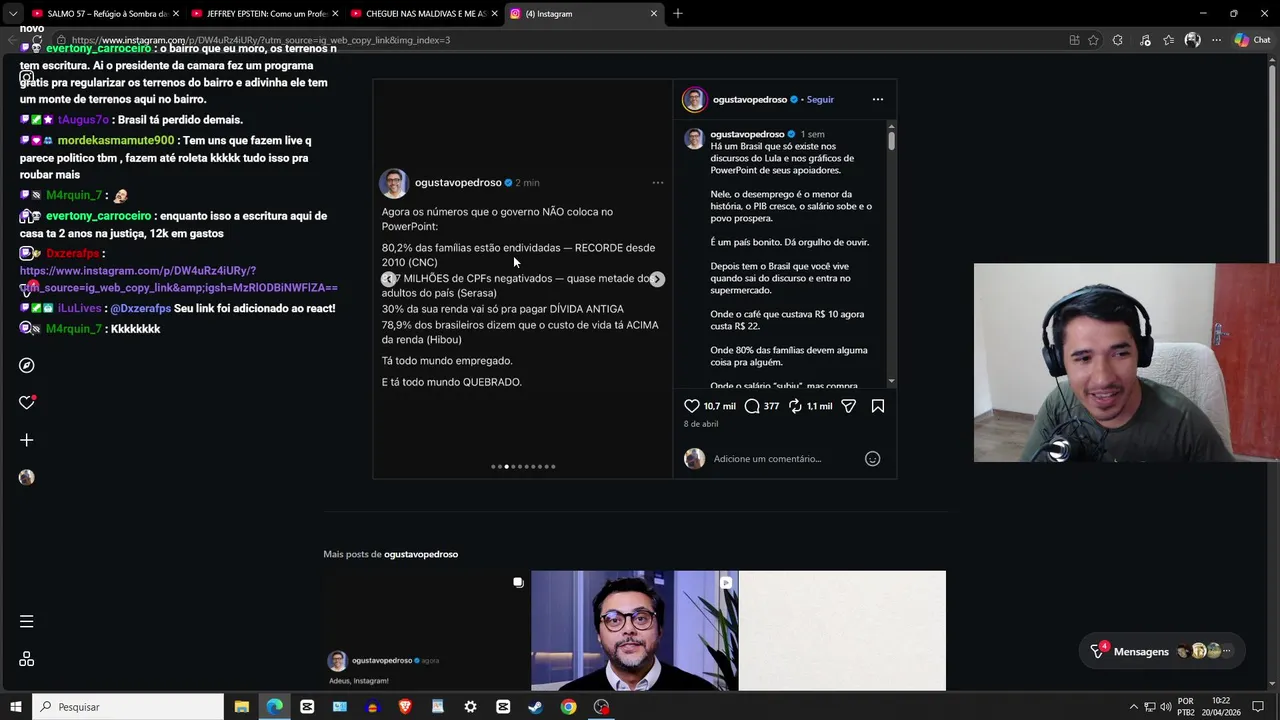
Task: Open the Explore compass icon in the sidebar
Action: (27, 366)
